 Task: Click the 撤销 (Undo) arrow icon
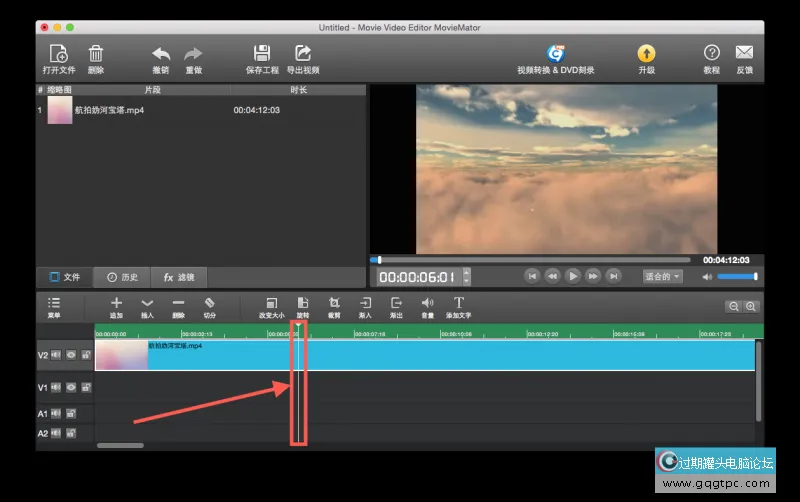pos(161,54)
